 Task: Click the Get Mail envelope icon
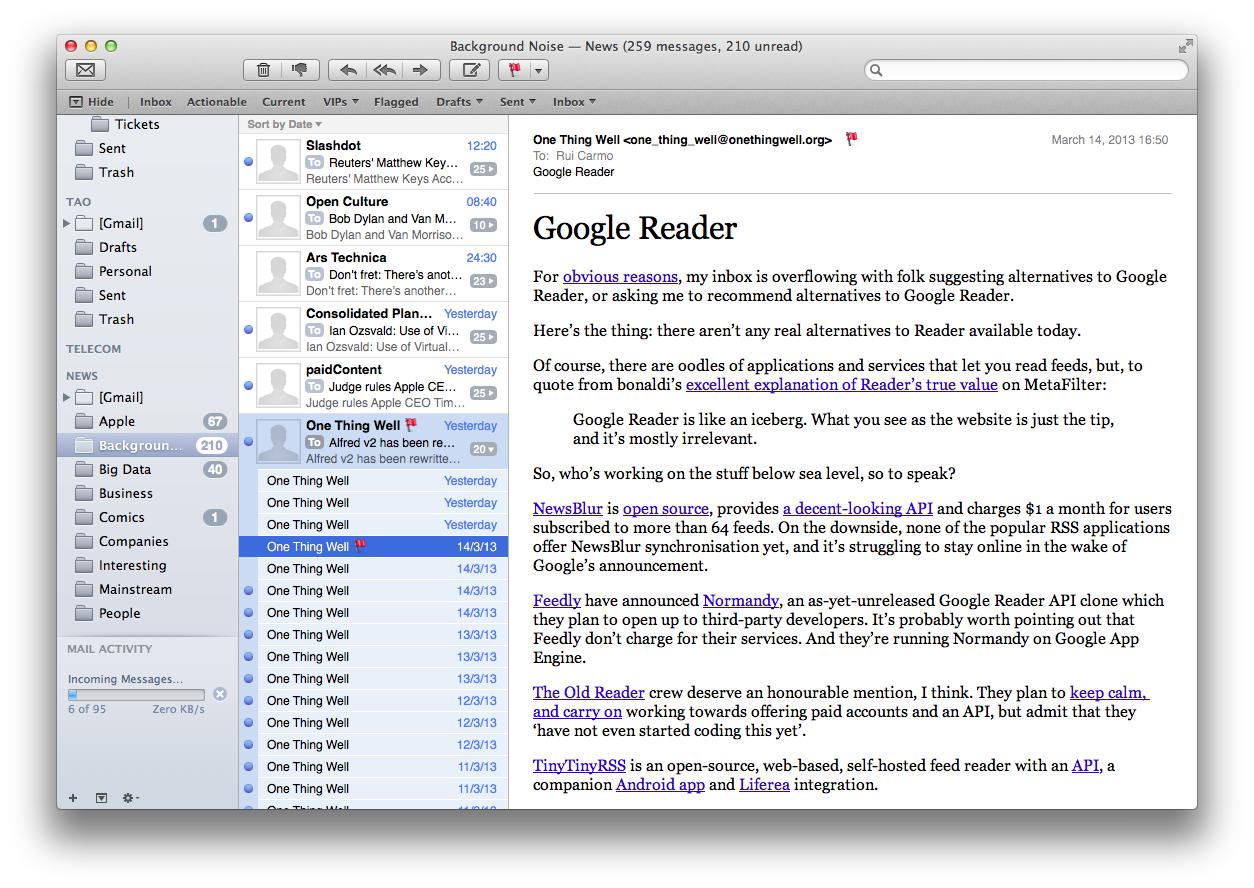point(85,70)
